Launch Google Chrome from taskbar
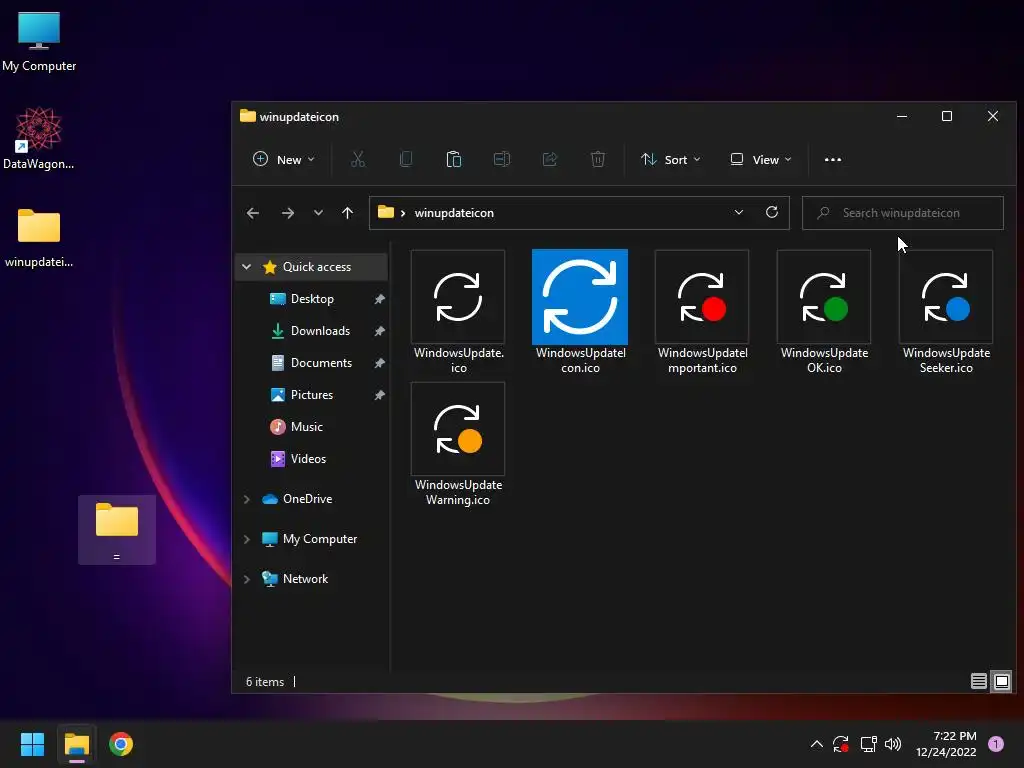 [x=121, y=744]
